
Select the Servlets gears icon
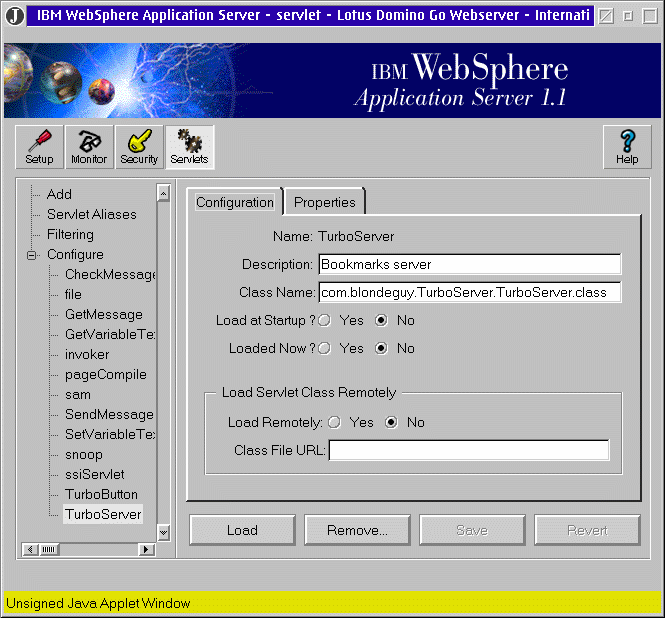pyautogui.click(x=190, y=147)
